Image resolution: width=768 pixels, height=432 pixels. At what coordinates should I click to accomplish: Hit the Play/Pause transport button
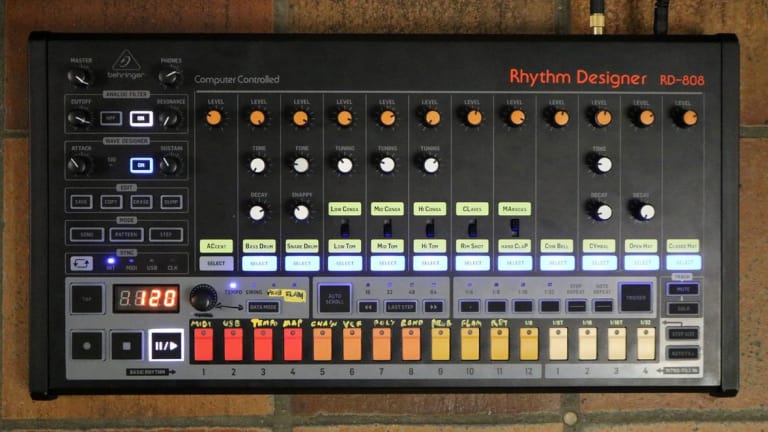(x=166, y=346)
